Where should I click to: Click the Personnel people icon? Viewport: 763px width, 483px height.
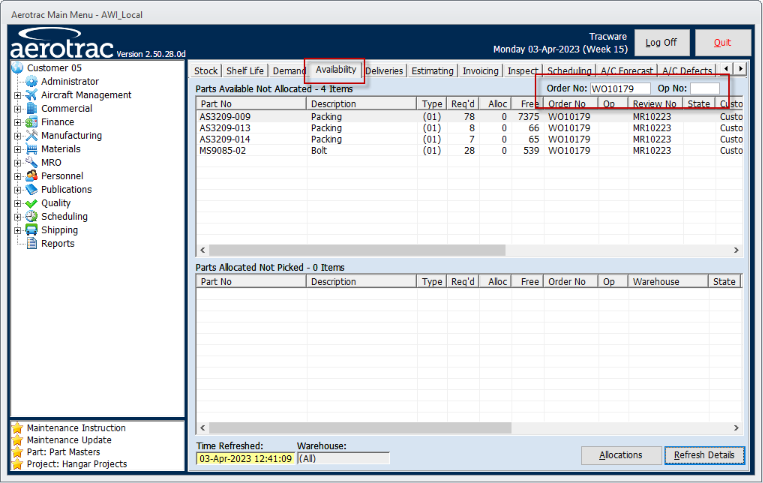point(32,176)
